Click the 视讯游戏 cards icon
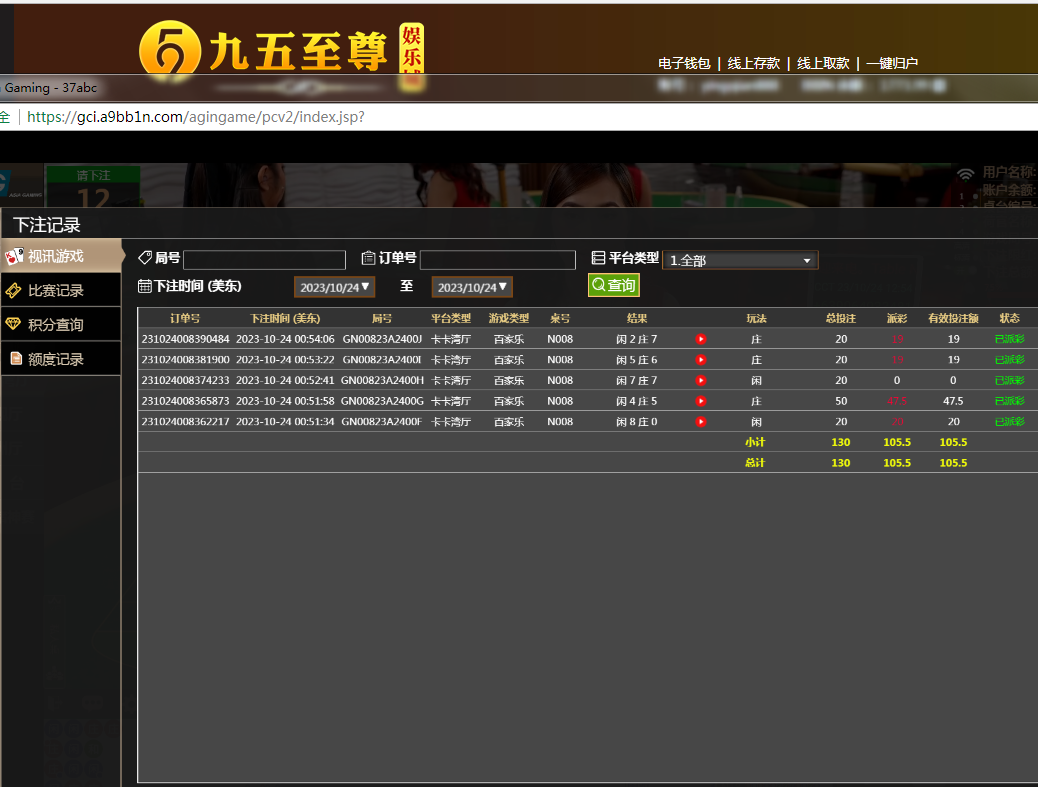The height and width of the screenshot is (787, 1038). tap(14, 256)
